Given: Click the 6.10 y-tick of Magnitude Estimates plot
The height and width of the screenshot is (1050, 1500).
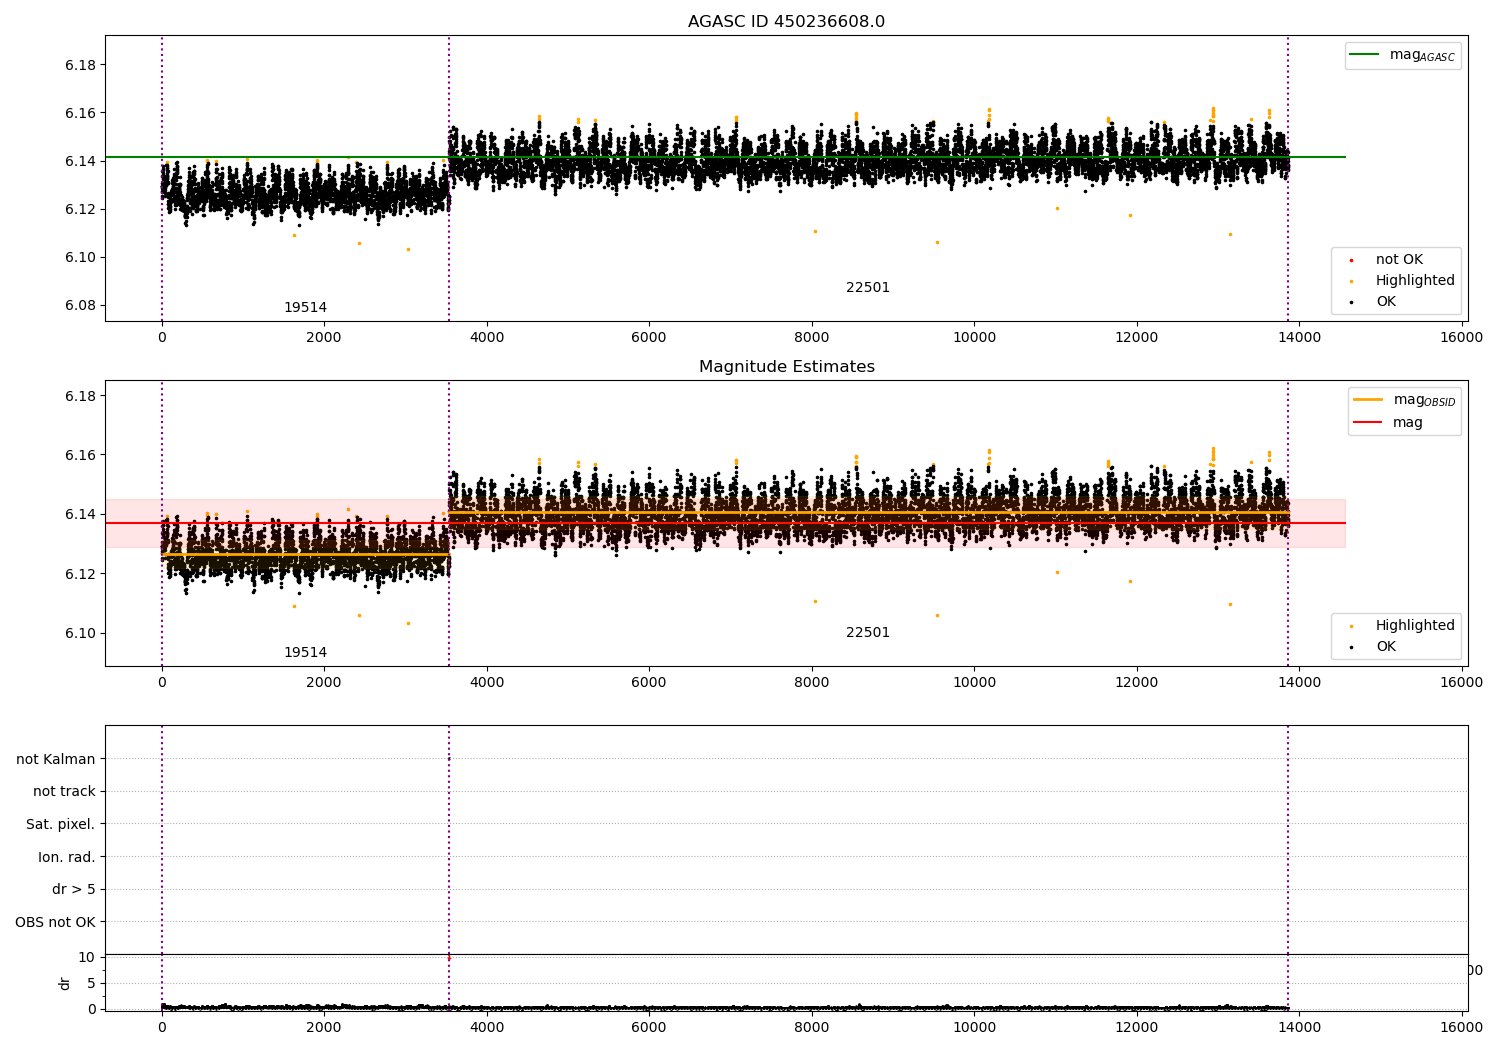Looking at the screenshot, I should coord(80,634).
